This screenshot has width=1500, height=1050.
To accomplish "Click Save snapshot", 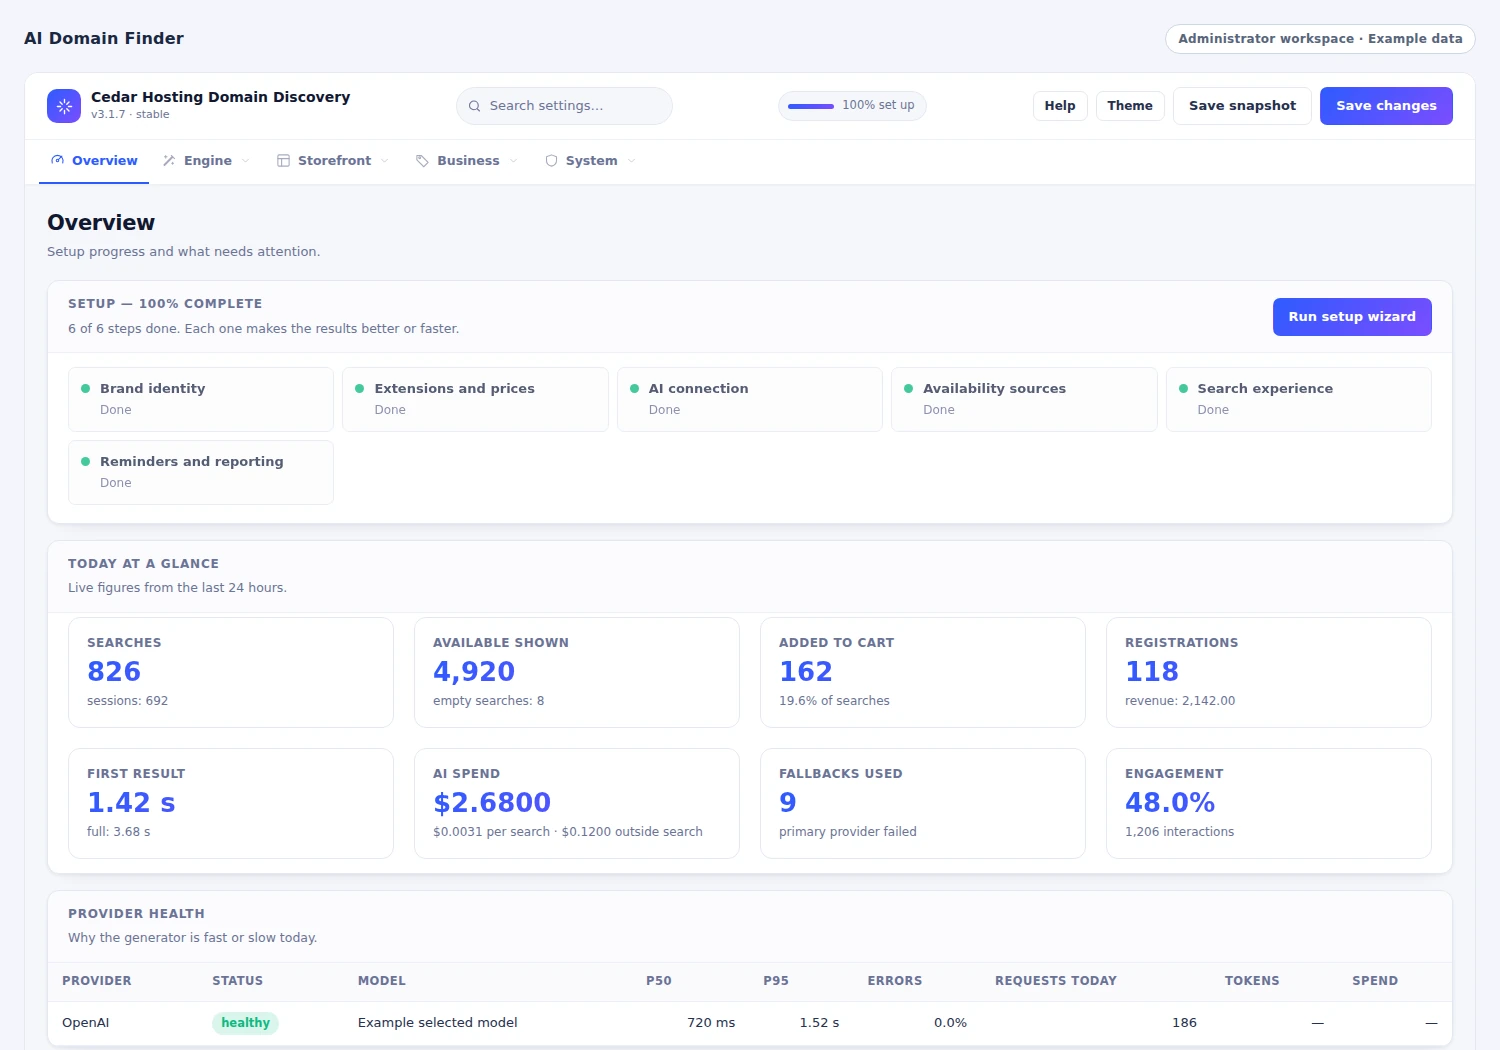I will (1242, 106).
